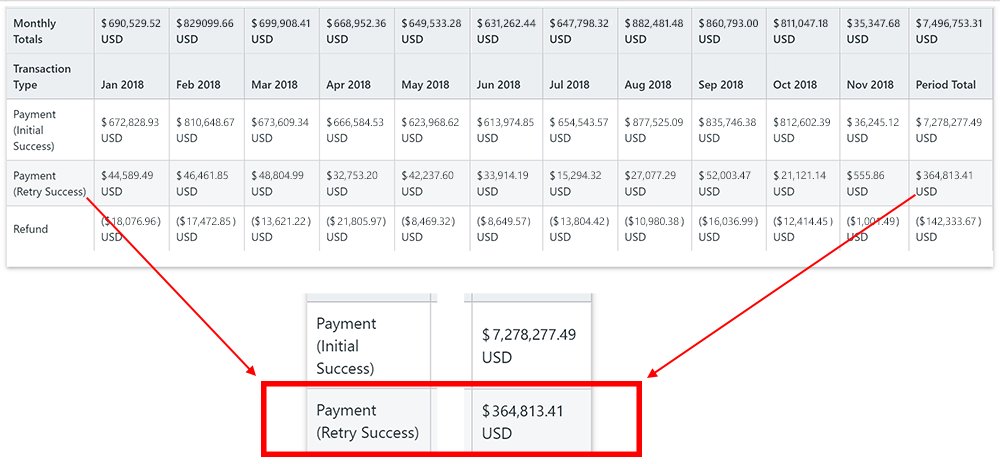Click retry success value $27,077.29 USD
Screen dimensions: 1000x464
651,184
